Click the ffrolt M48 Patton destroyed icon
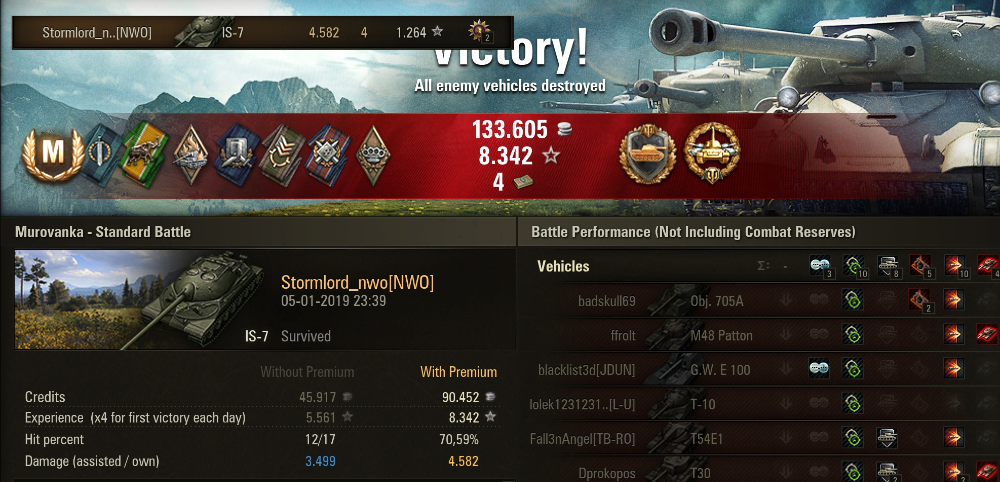The height and width of the screenshot is (482, 1000). (987, 334)
